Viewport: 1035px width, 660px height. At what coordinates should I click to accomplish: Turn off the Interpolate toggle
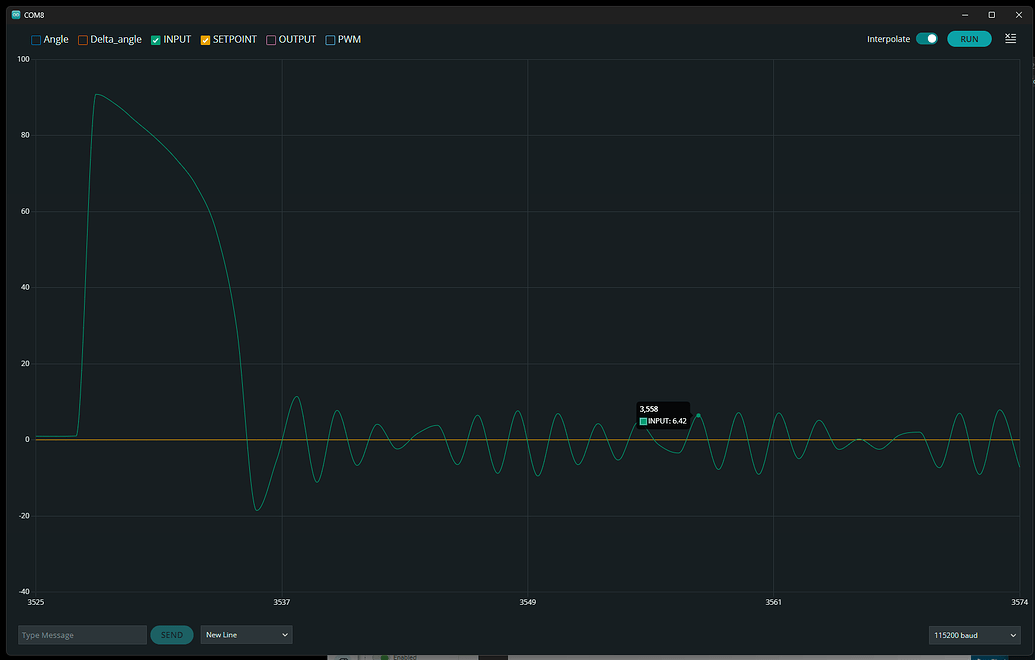[x=925, y=38]
